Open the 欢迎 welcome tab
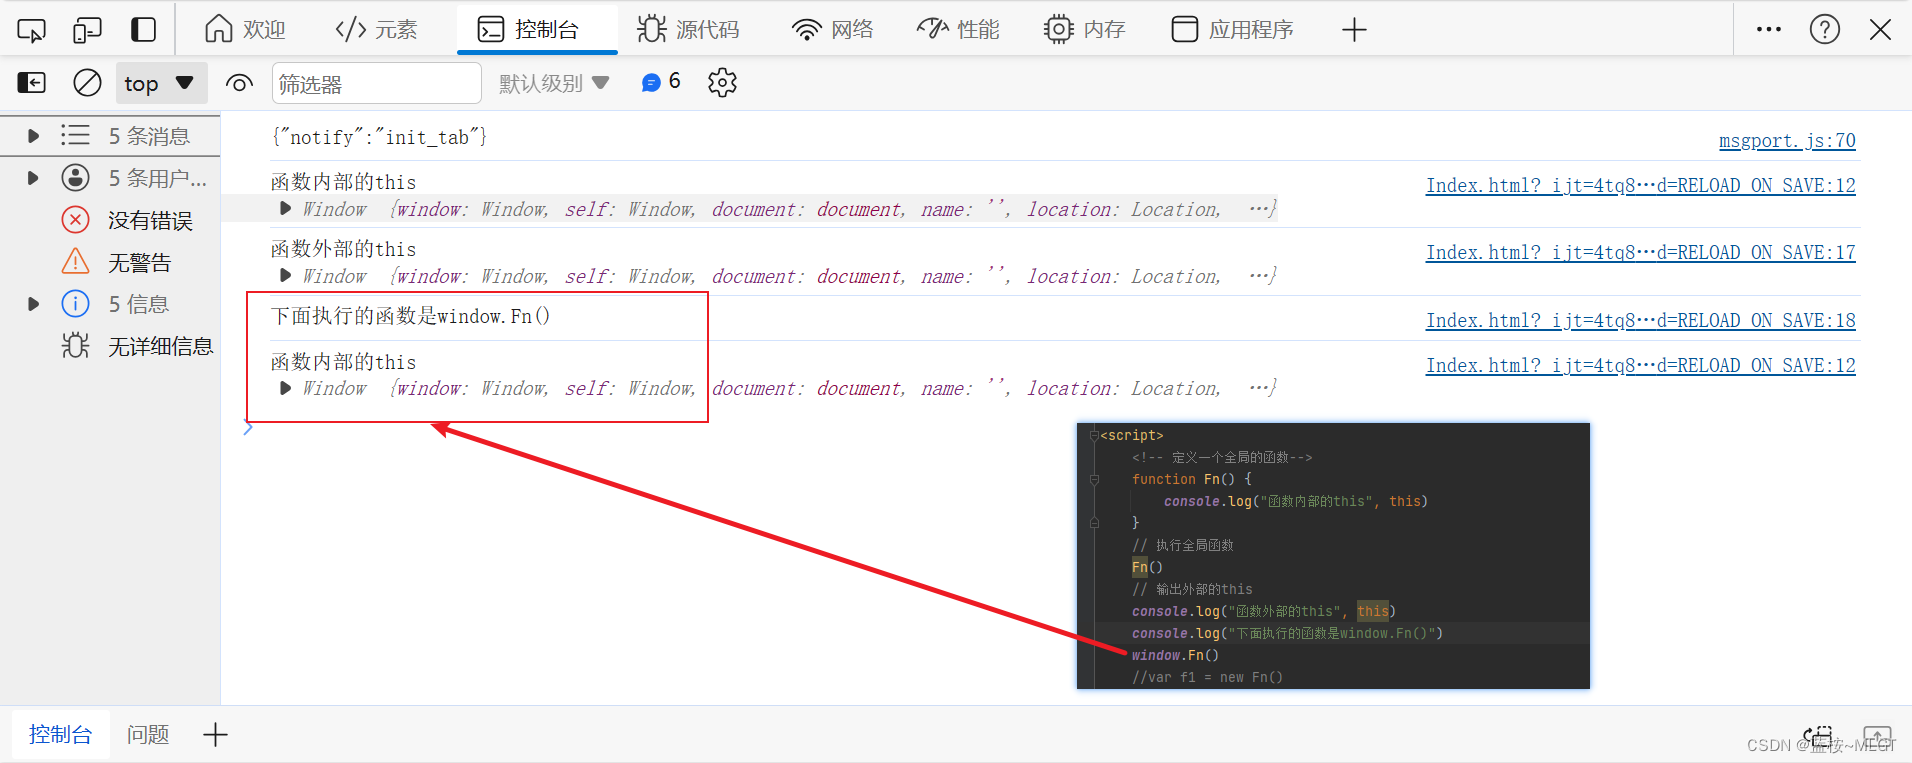Screen dimensions: 1912x763 pyautogui.click(x=245, y=30)
